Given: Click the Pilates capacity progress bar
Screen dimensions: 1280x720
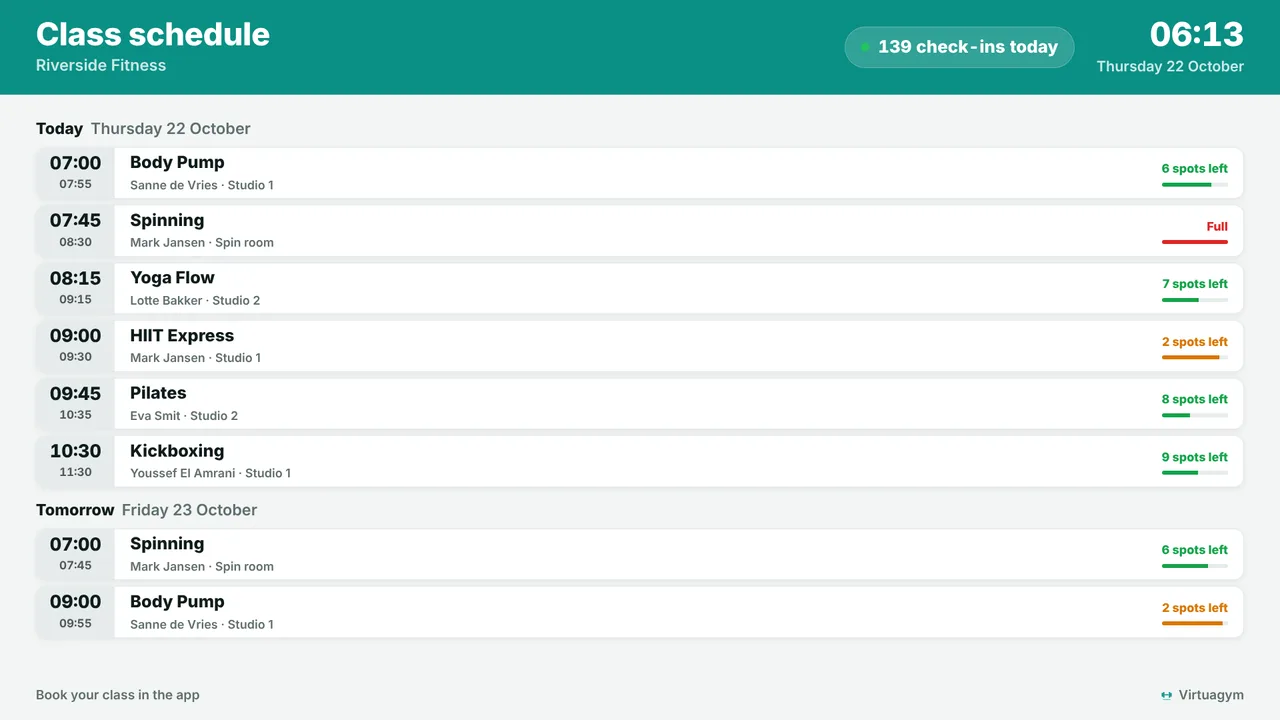Looking at the screenshot, I should click(x=1195, y=415).
